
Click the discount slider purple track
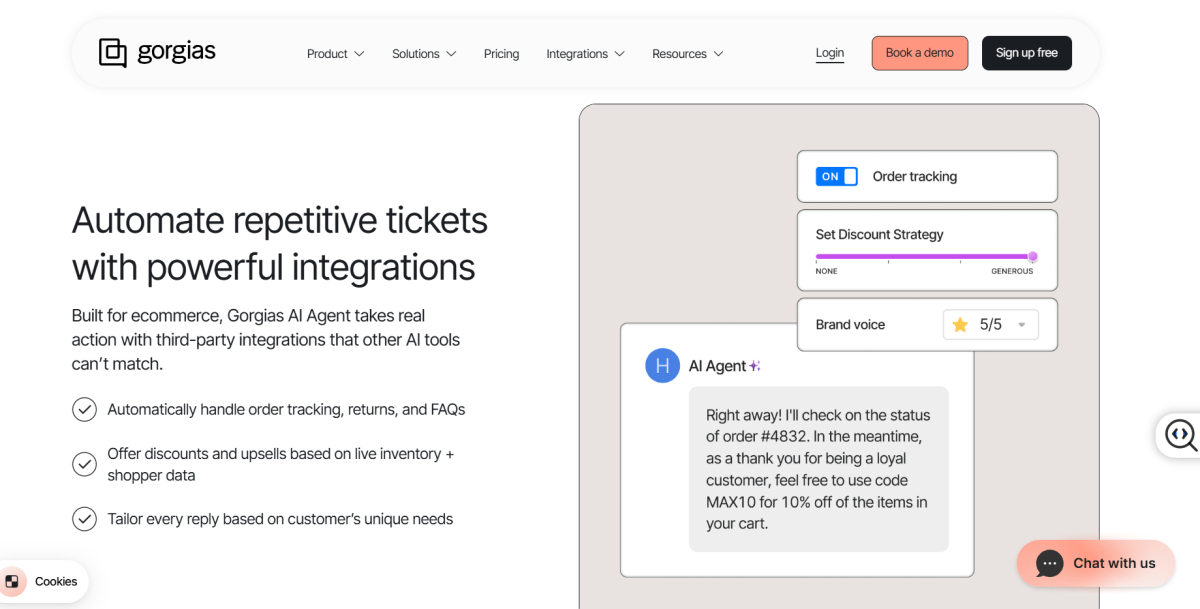[924, 256]
